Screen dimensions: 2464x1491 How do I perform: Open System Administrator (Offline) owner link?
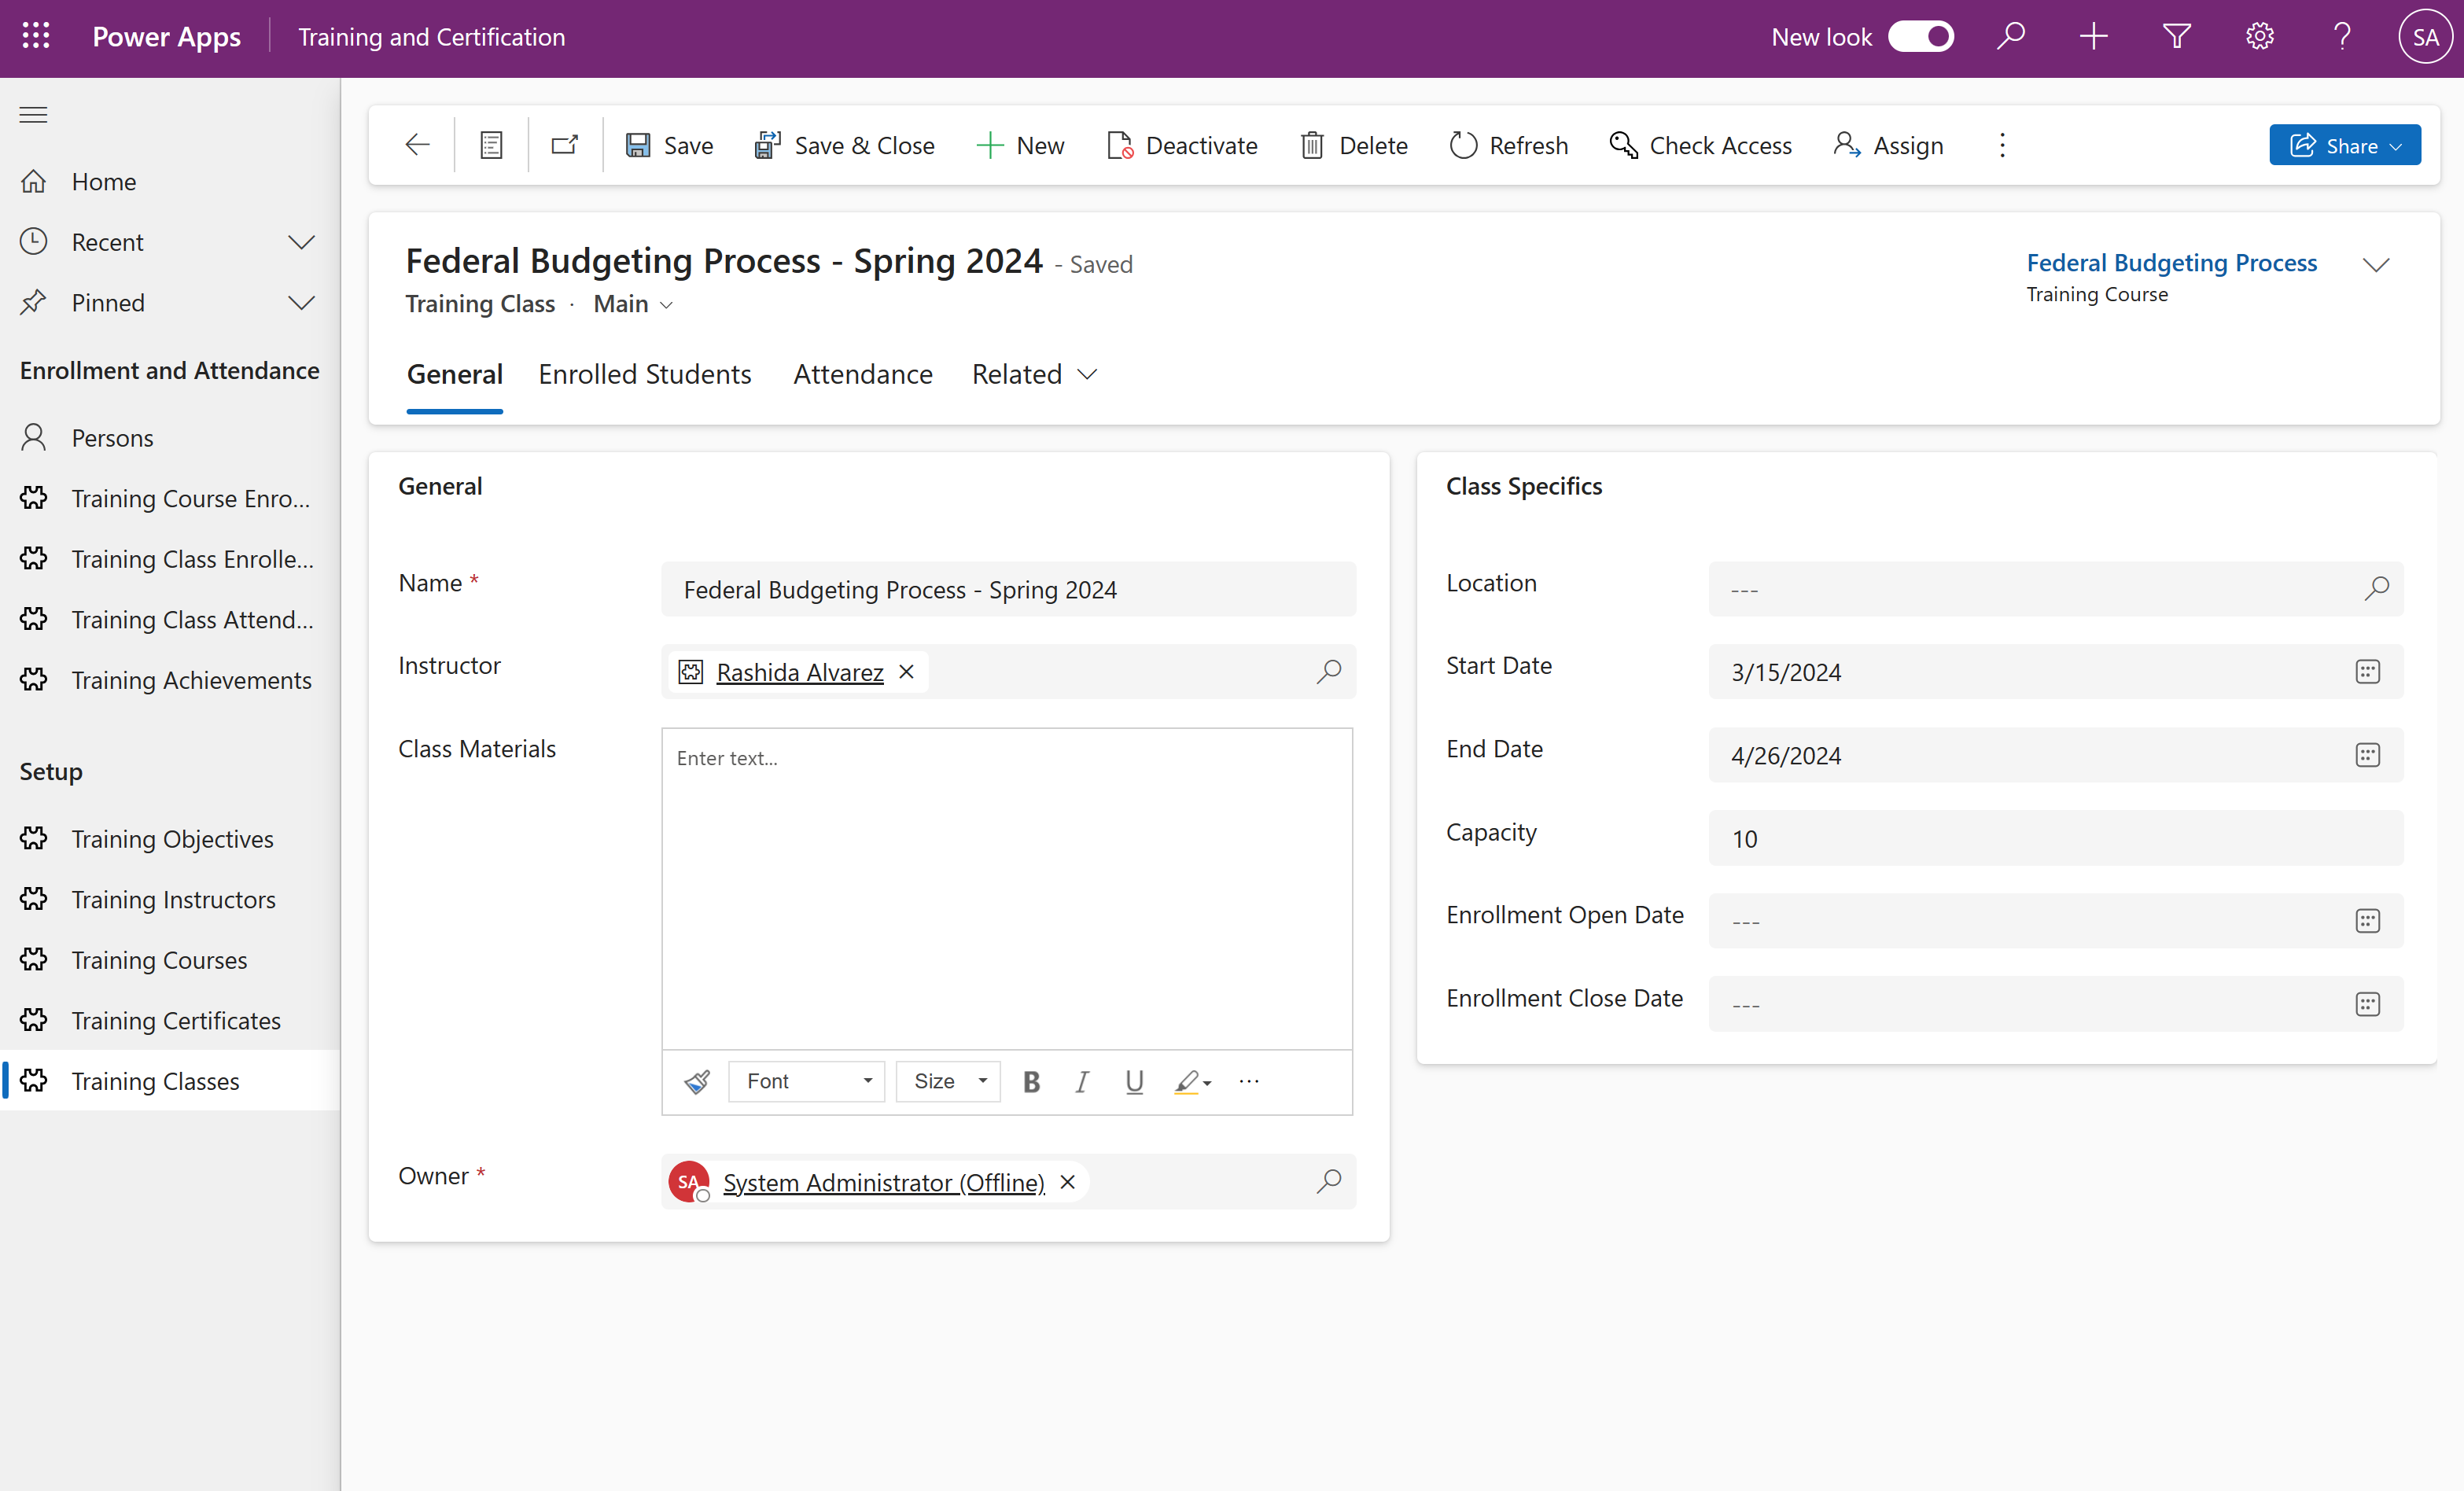[883, 1182]
